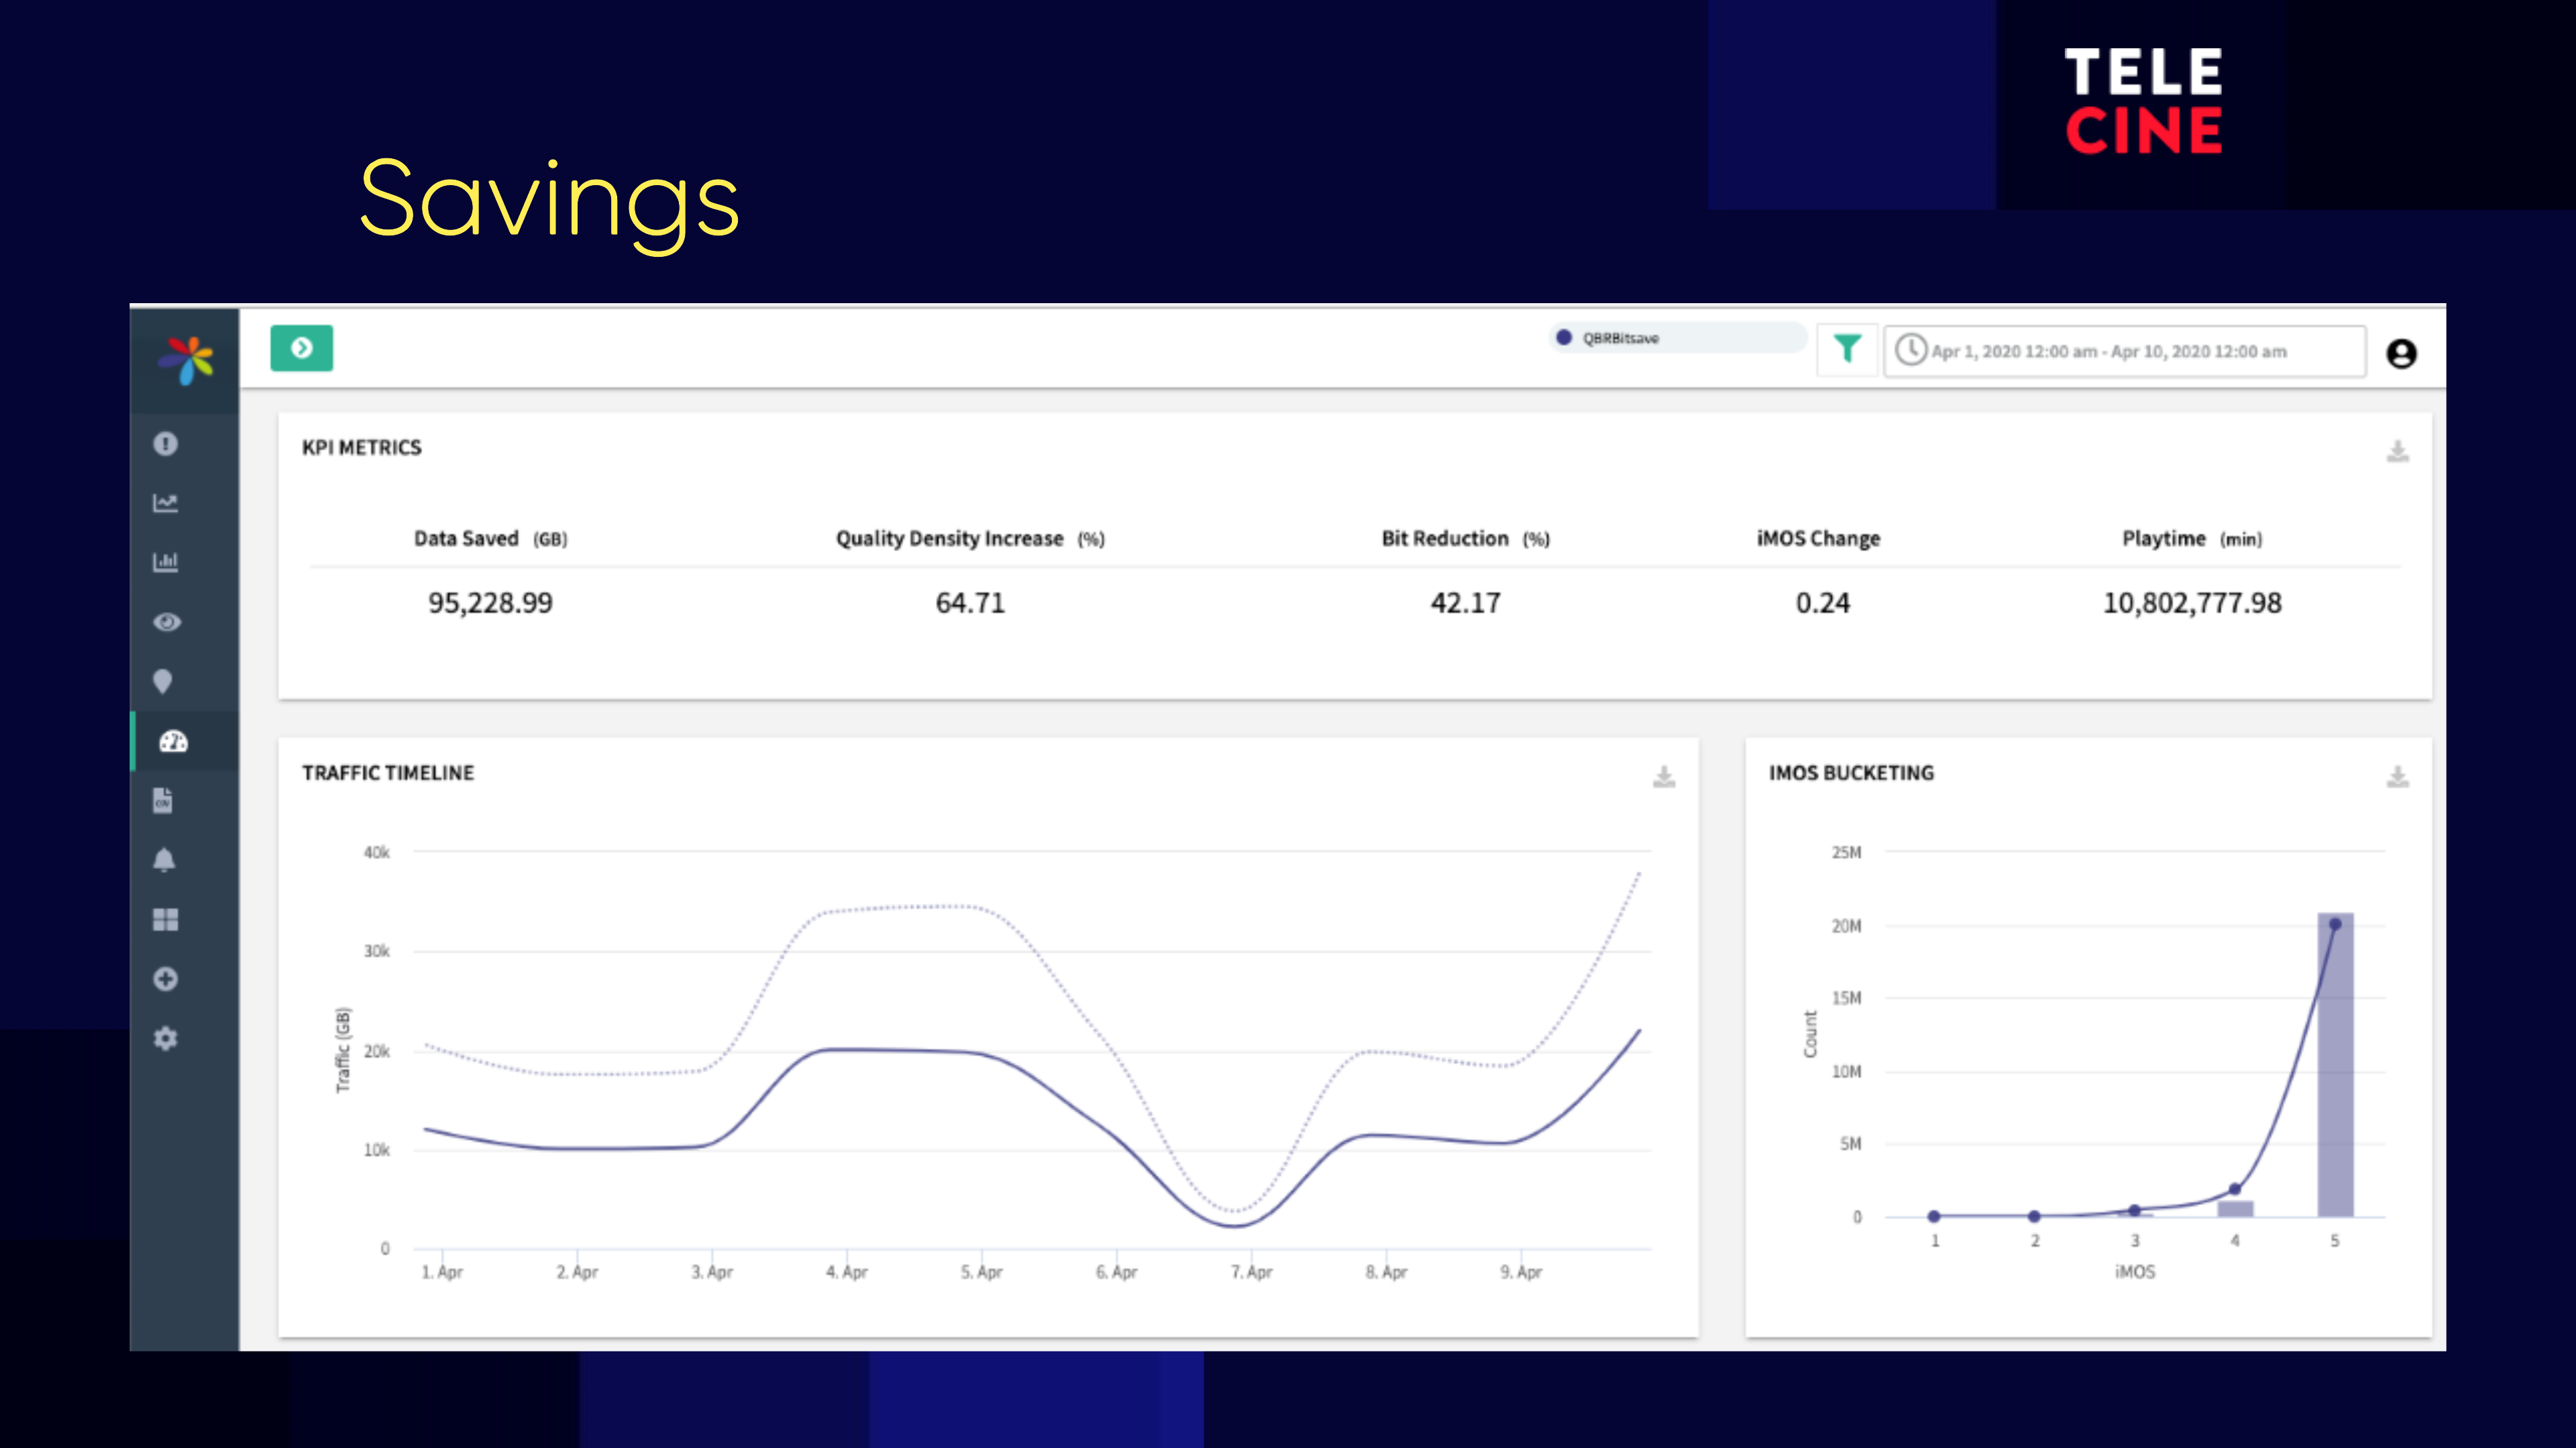Select the speedometer gauge sidebar icon
Image resolution: width=2576 pixels, height=1448 pixels.
[174, 741]
